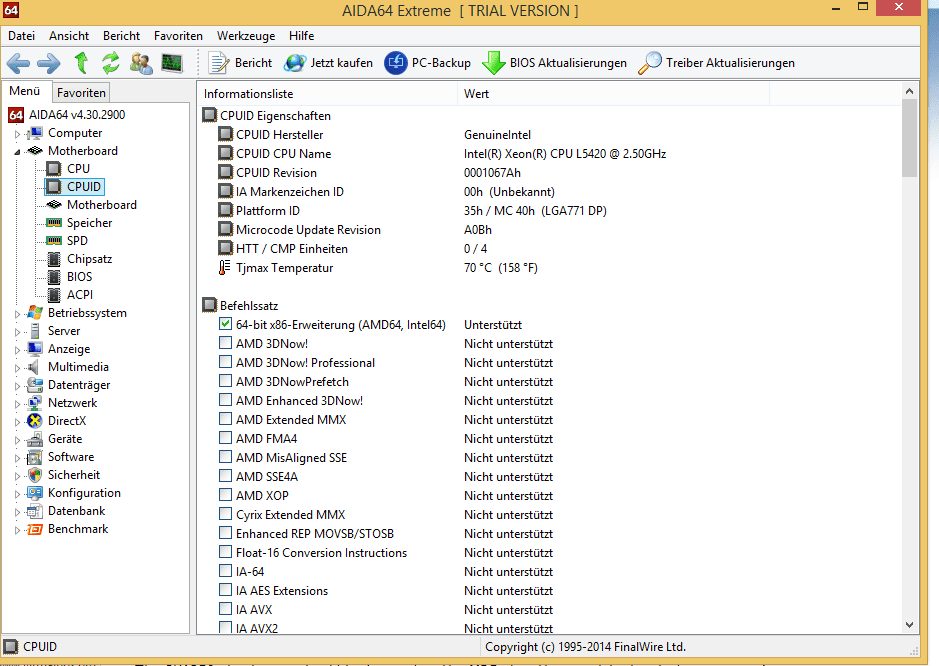This screenshot has height=666, width=939.
Task: Select the Speicher memory icon item
Action: (x=54, y=223)
